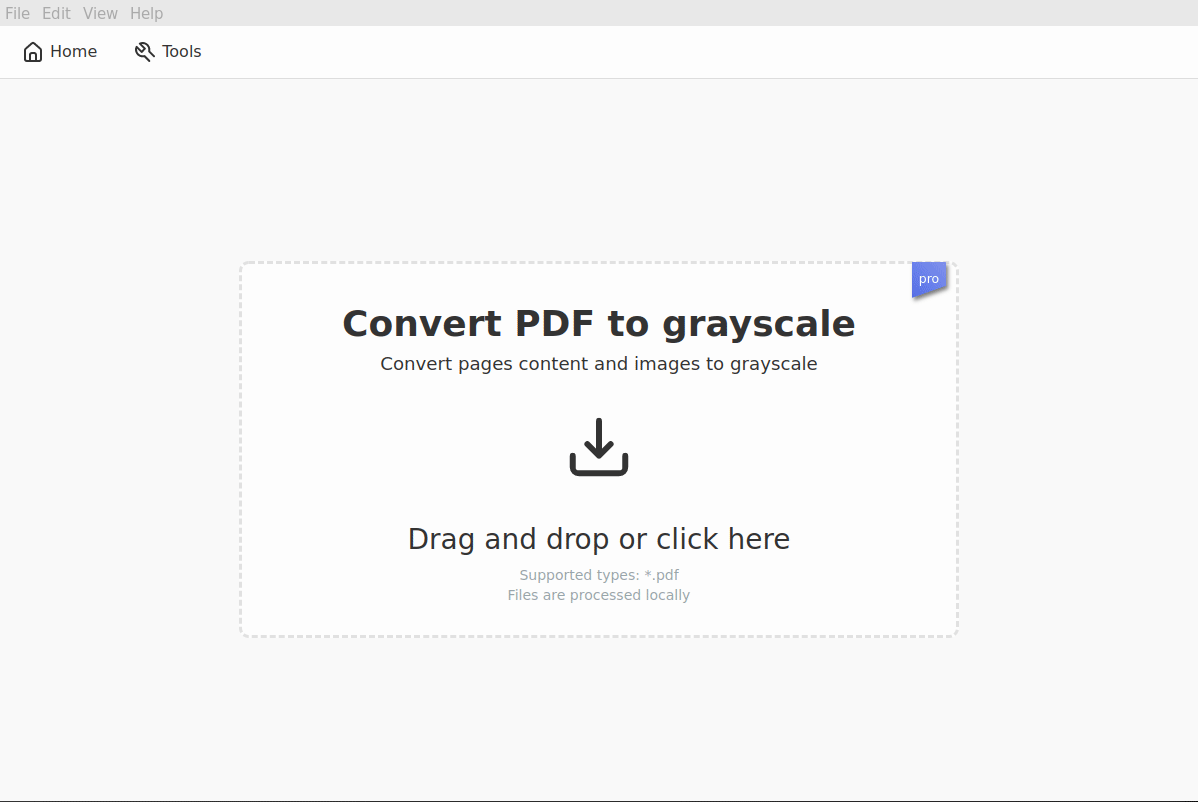This screenshot has height=802, width=1198.
Task: Click the pro feature indicator
Action: 928,278
